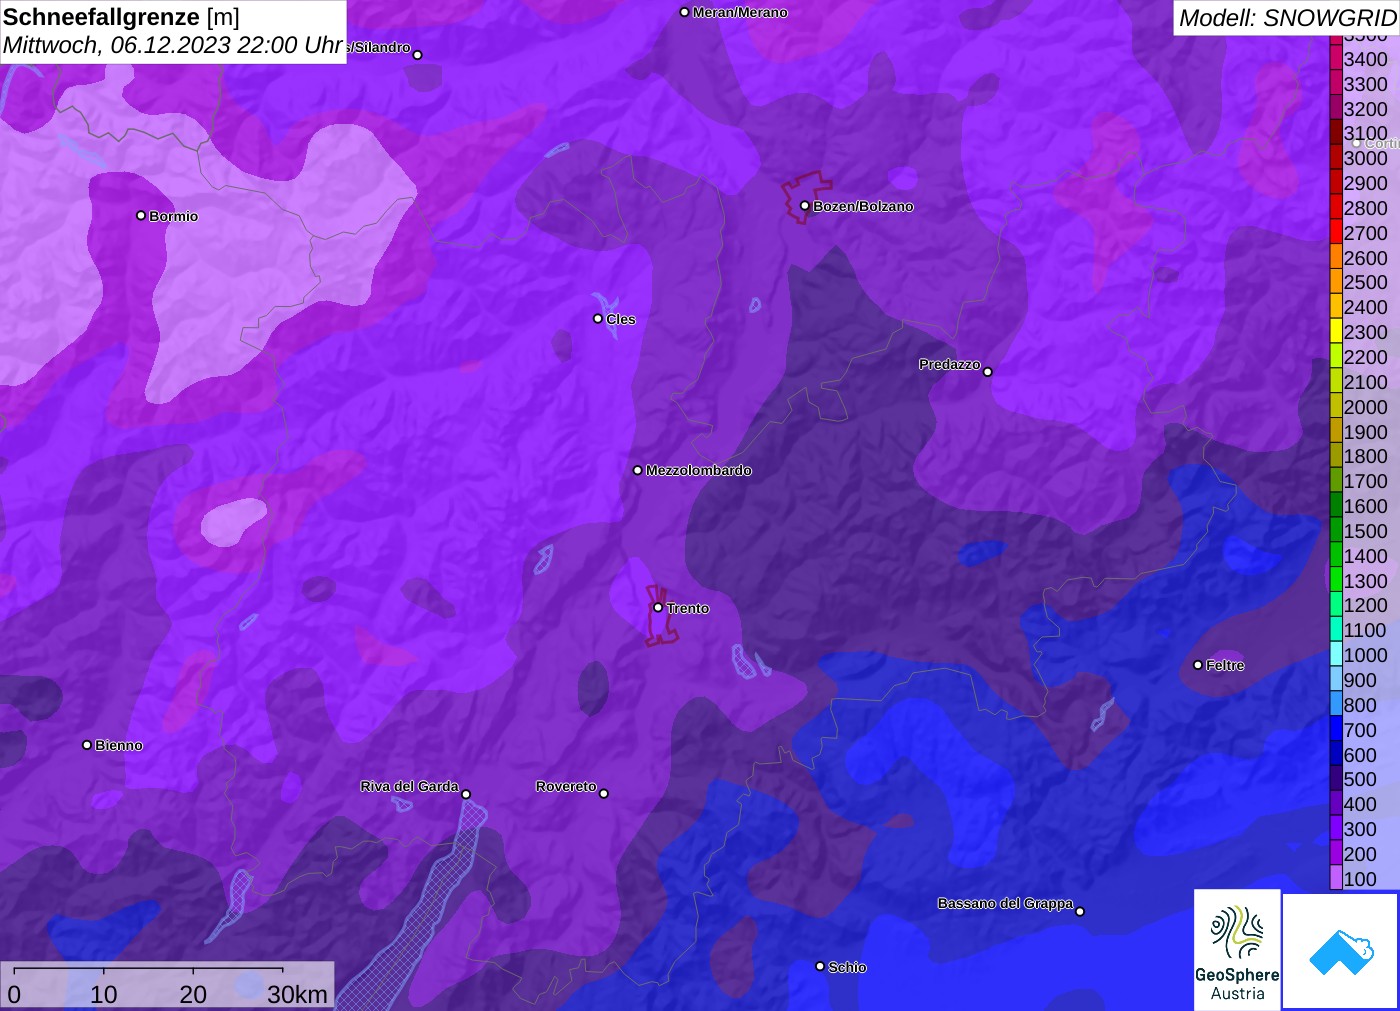Click the Predazzo label text
This screenshot has width=1400, height=1011.
(950, 364)
